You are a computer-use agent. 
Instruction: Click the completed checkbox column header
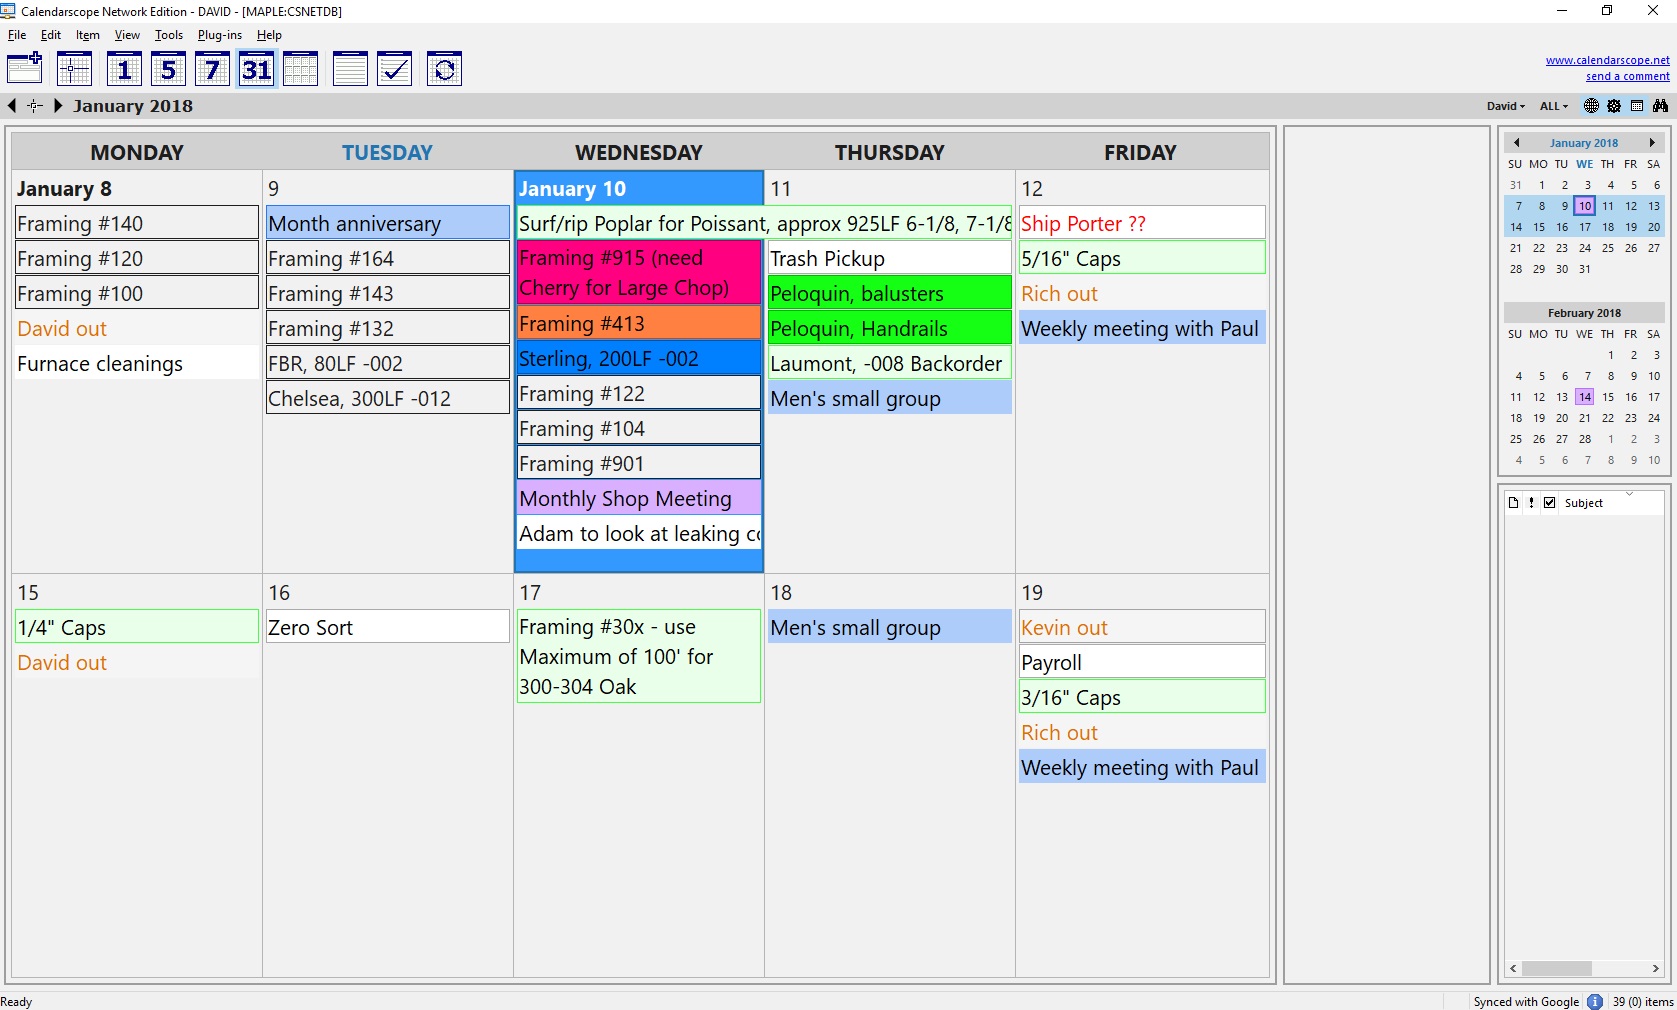click(x=1549, y=503)
